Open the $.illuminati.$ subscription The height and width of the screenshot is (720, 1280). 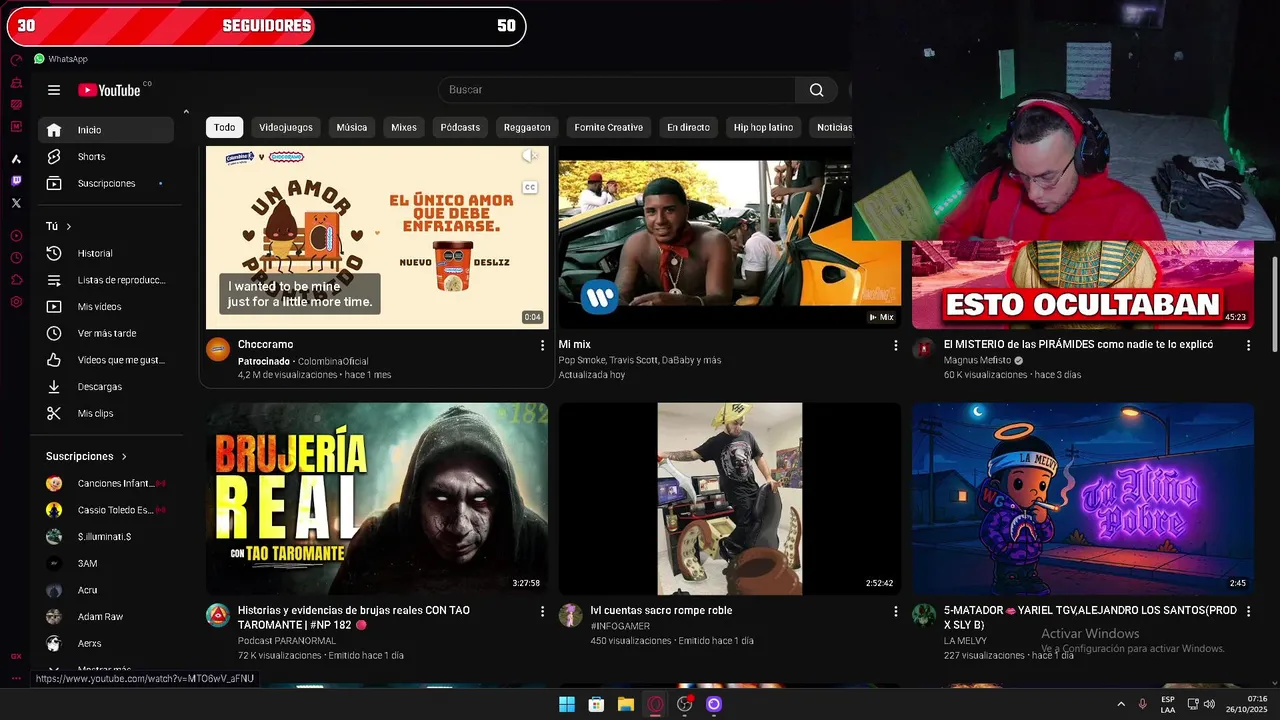[x=106, y=537]
